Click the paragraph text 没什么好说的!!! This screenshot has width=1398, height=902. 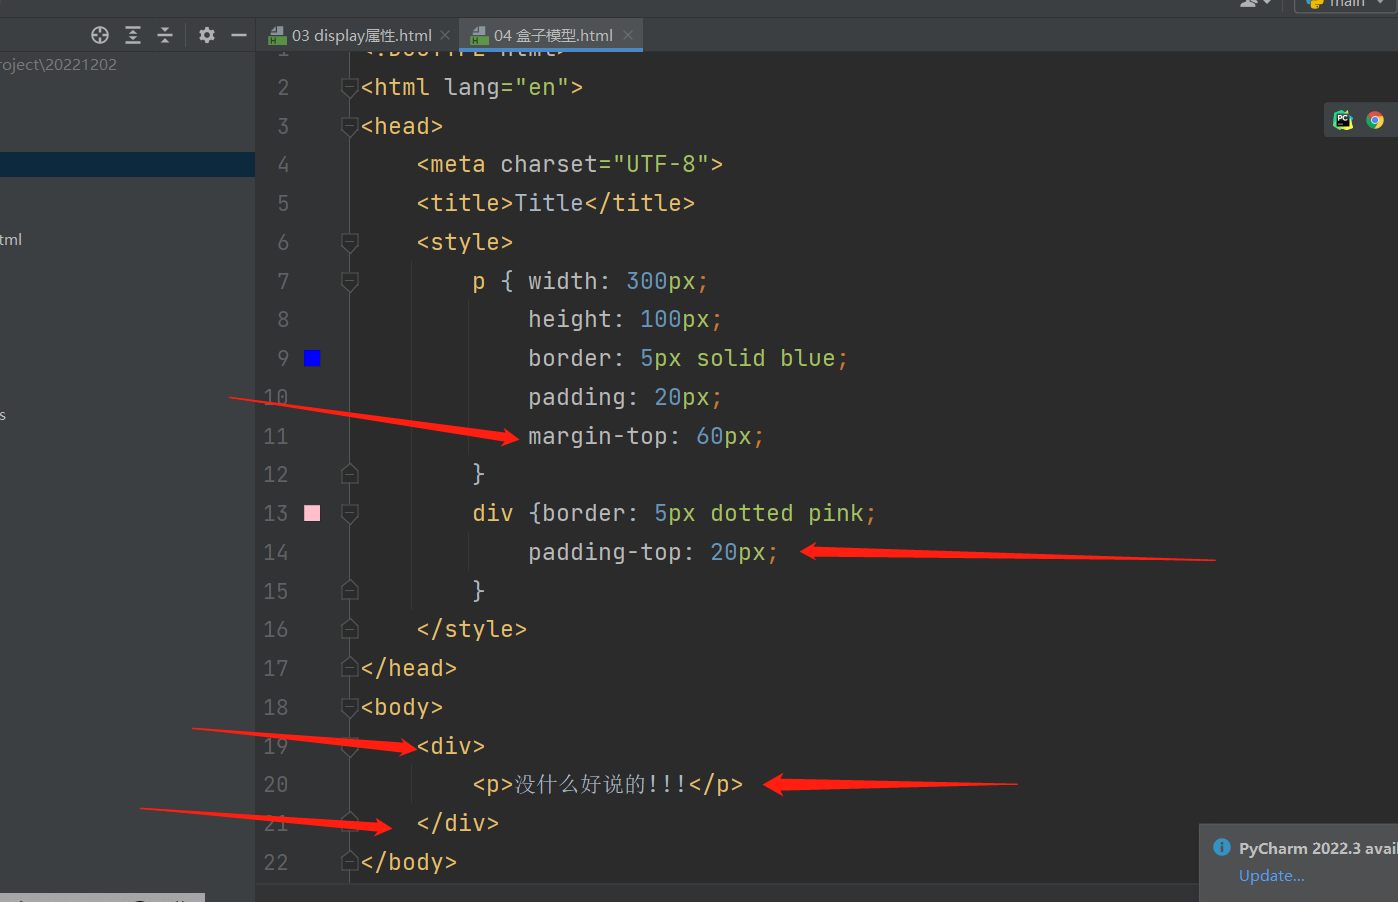pyautogui.click(x=600, y=784)
